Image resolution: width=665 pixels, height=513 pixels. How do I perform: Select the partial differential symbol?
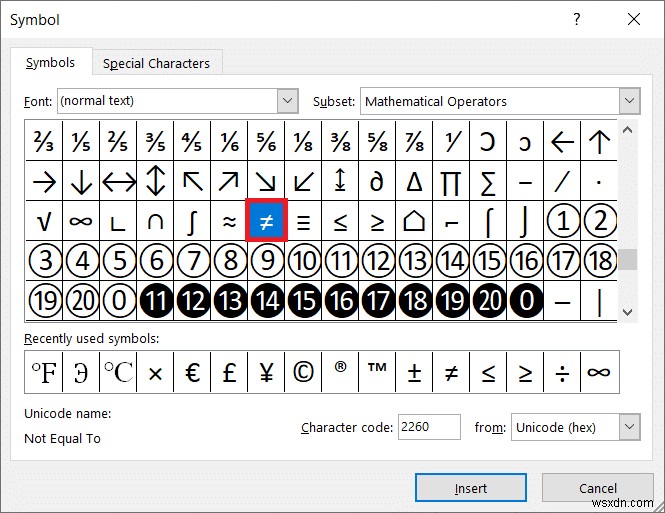377,181
